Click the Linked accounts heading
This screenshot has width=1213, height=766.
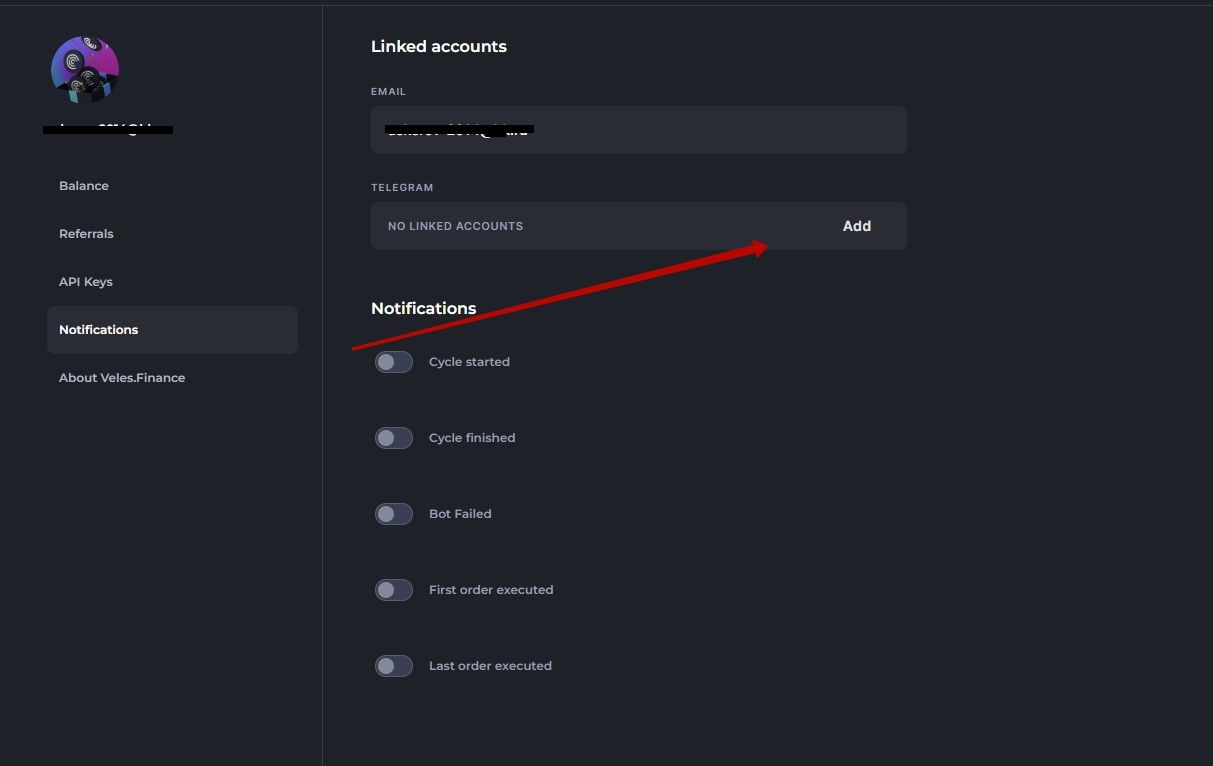(438, 46)
